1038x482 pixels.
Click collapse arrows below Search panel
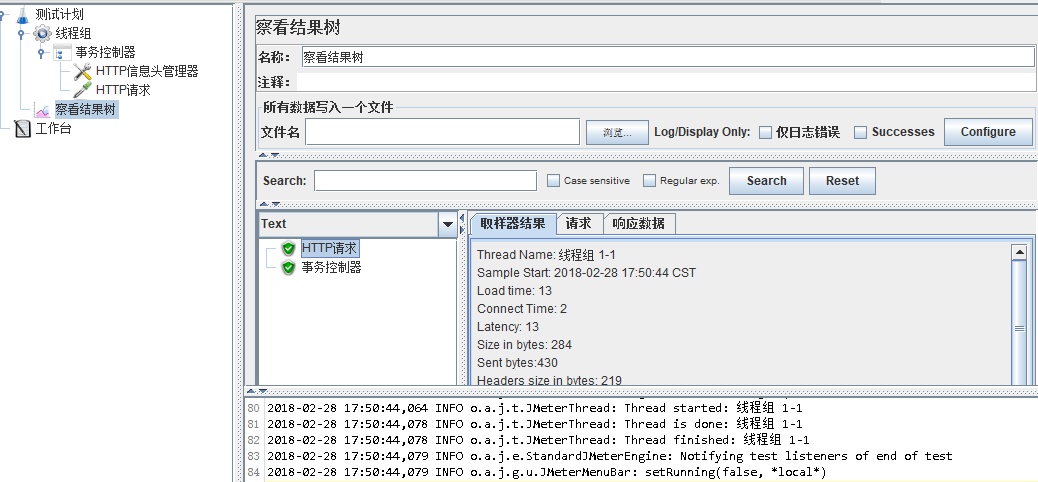tap(269, 205)
